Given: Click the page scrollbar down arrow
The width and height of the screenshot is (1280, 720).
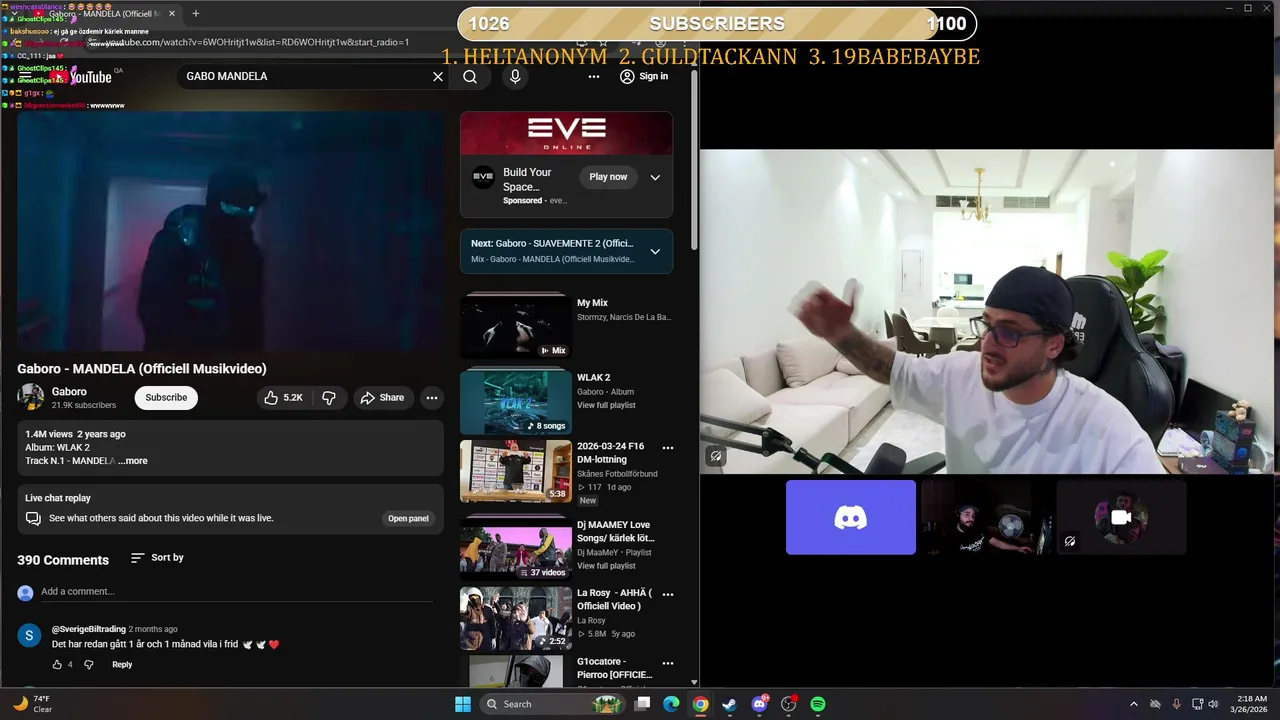Looking at the screenshot, I should coord(694,682).
